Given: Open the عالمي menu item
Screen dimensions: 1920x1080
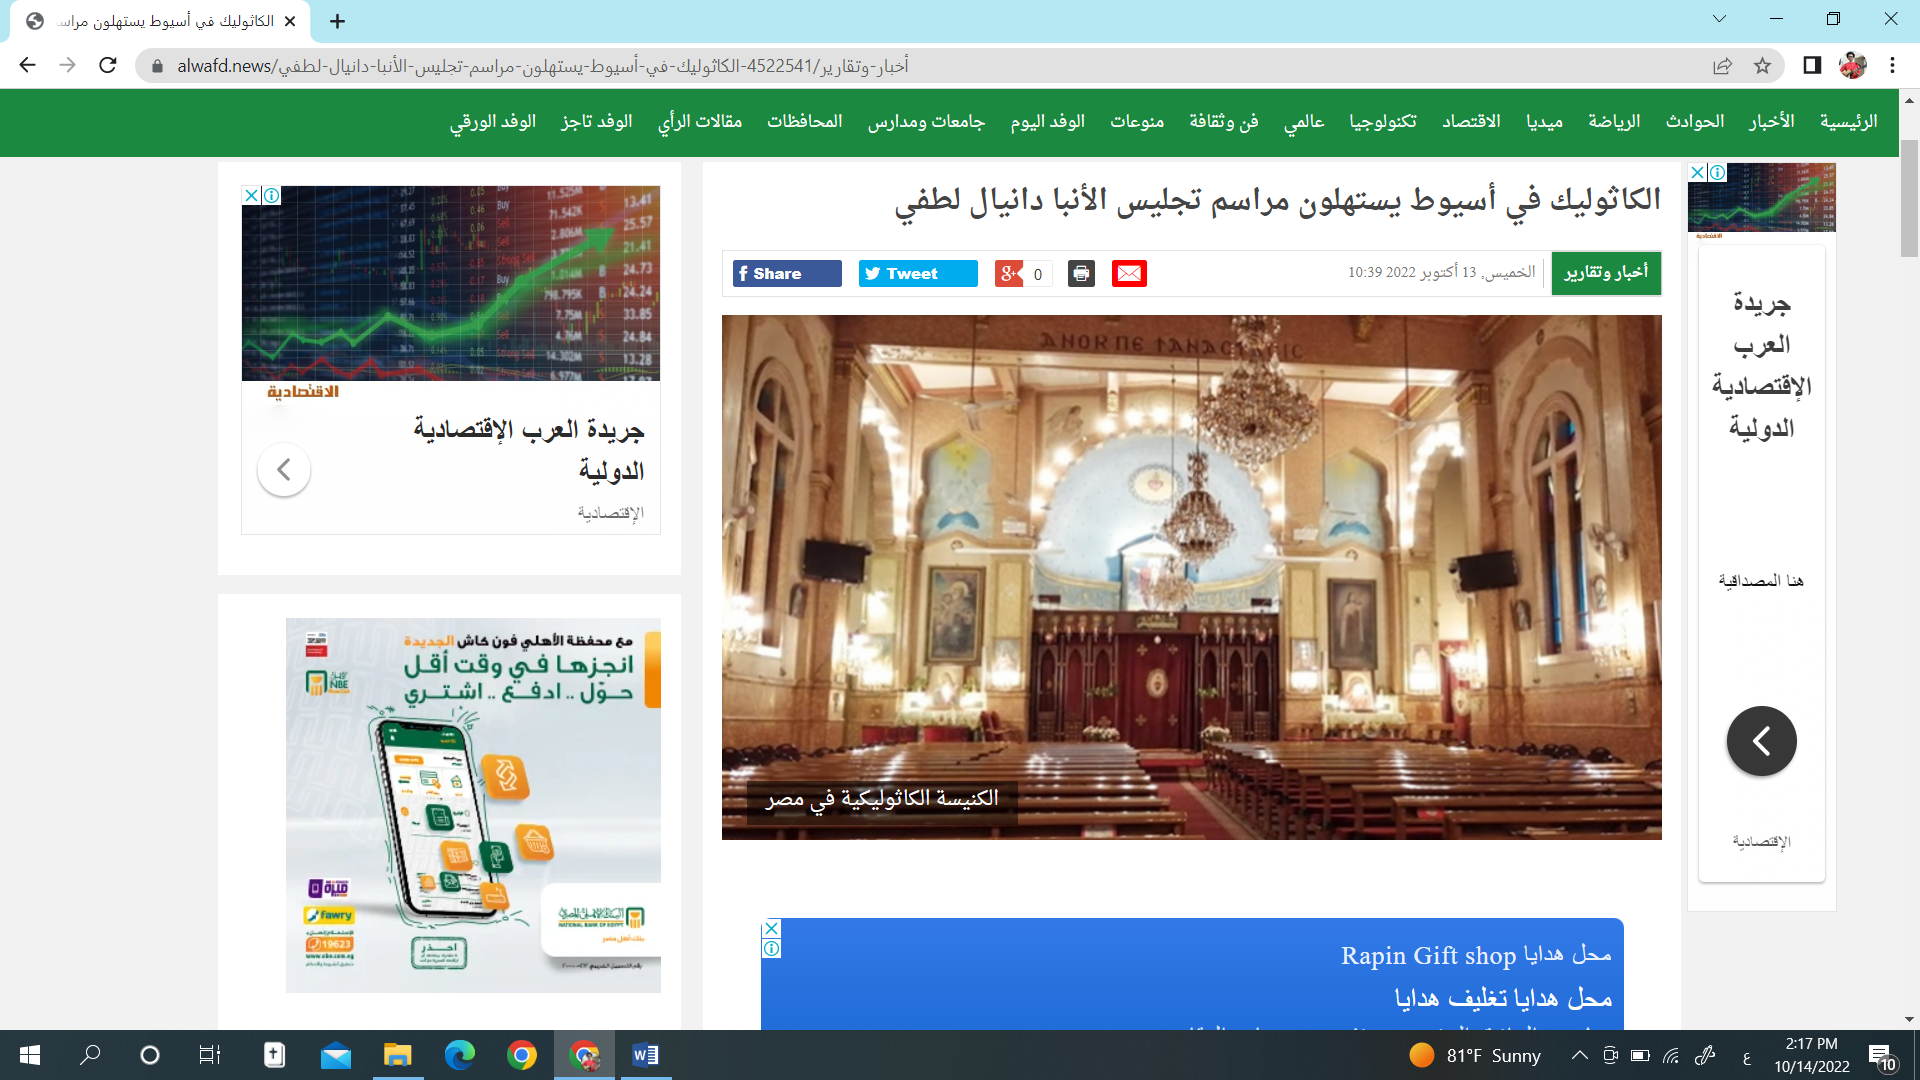Looking at the screenshot, I should [1304, 121].
